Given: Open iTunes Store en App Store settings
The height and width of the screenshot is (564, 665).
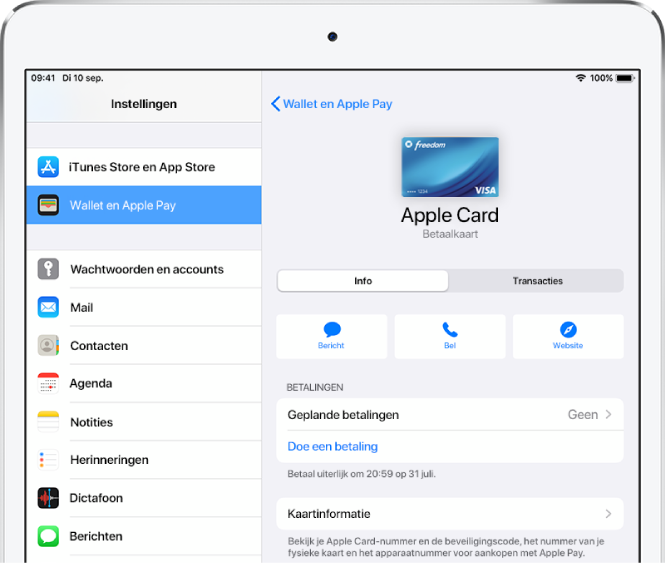Looking at the screenshot, I should (x=144, y=167).
